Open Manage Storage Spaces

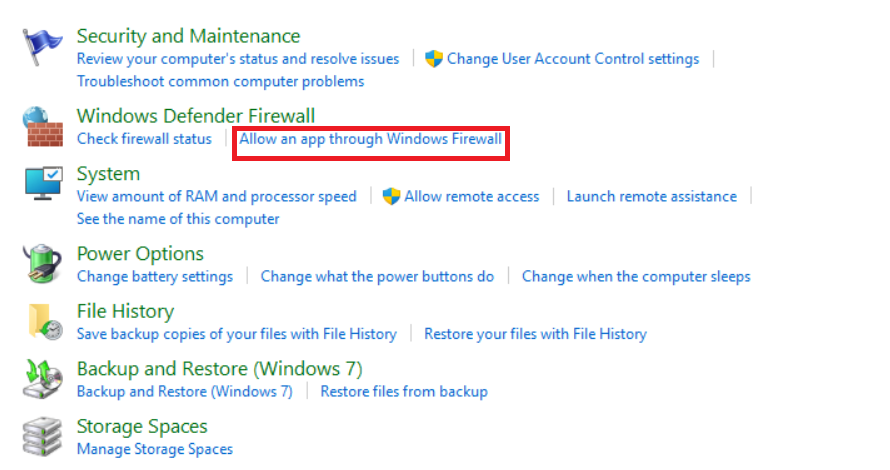pos(154,449)
